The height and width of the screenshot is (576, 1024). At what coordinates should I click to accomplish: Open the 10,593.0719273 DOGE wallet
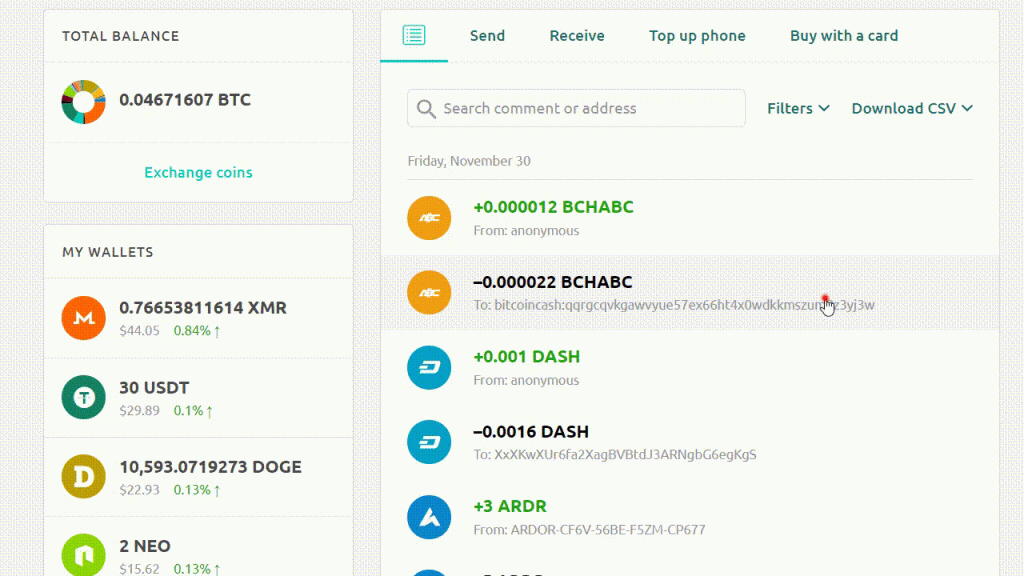[x=199, y=477]
